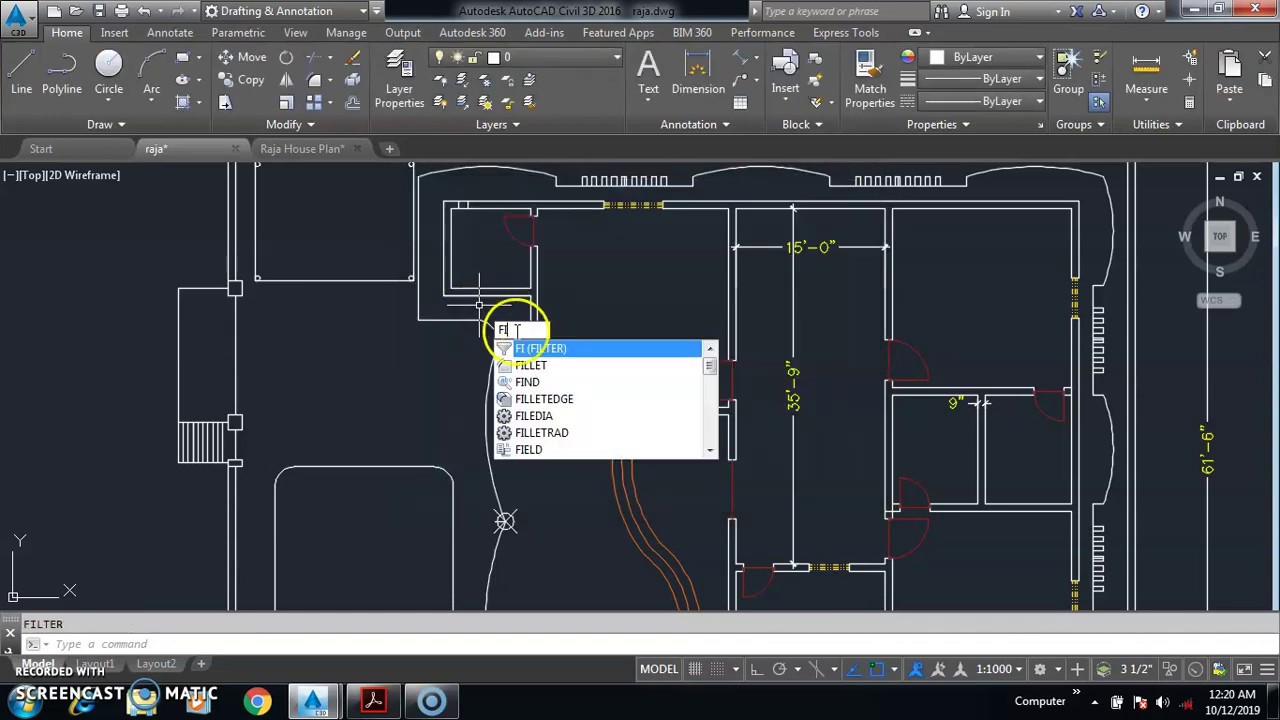
Task: Click the Quick Calculator icon in Utilities
Action: coord(1189,102)
